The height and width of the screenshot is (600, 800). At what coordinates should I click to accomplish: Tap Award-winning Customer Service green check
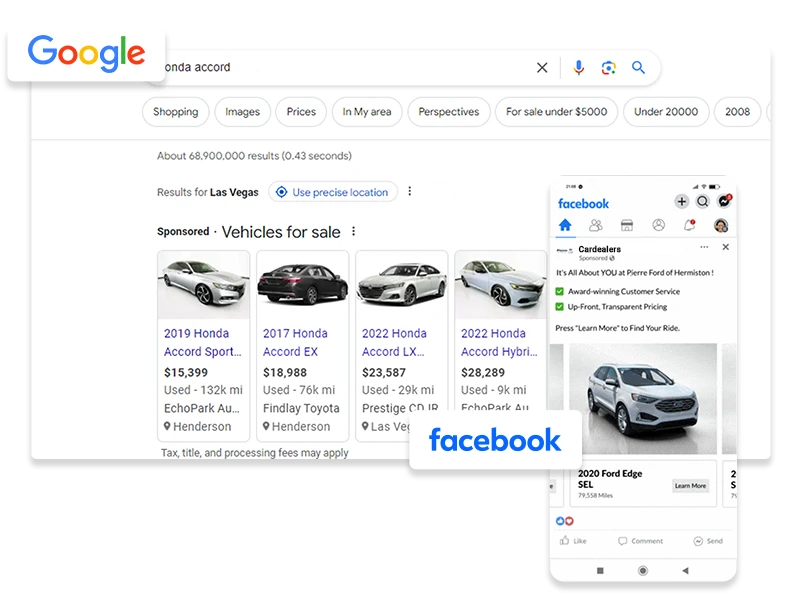(x=559, y=291)
